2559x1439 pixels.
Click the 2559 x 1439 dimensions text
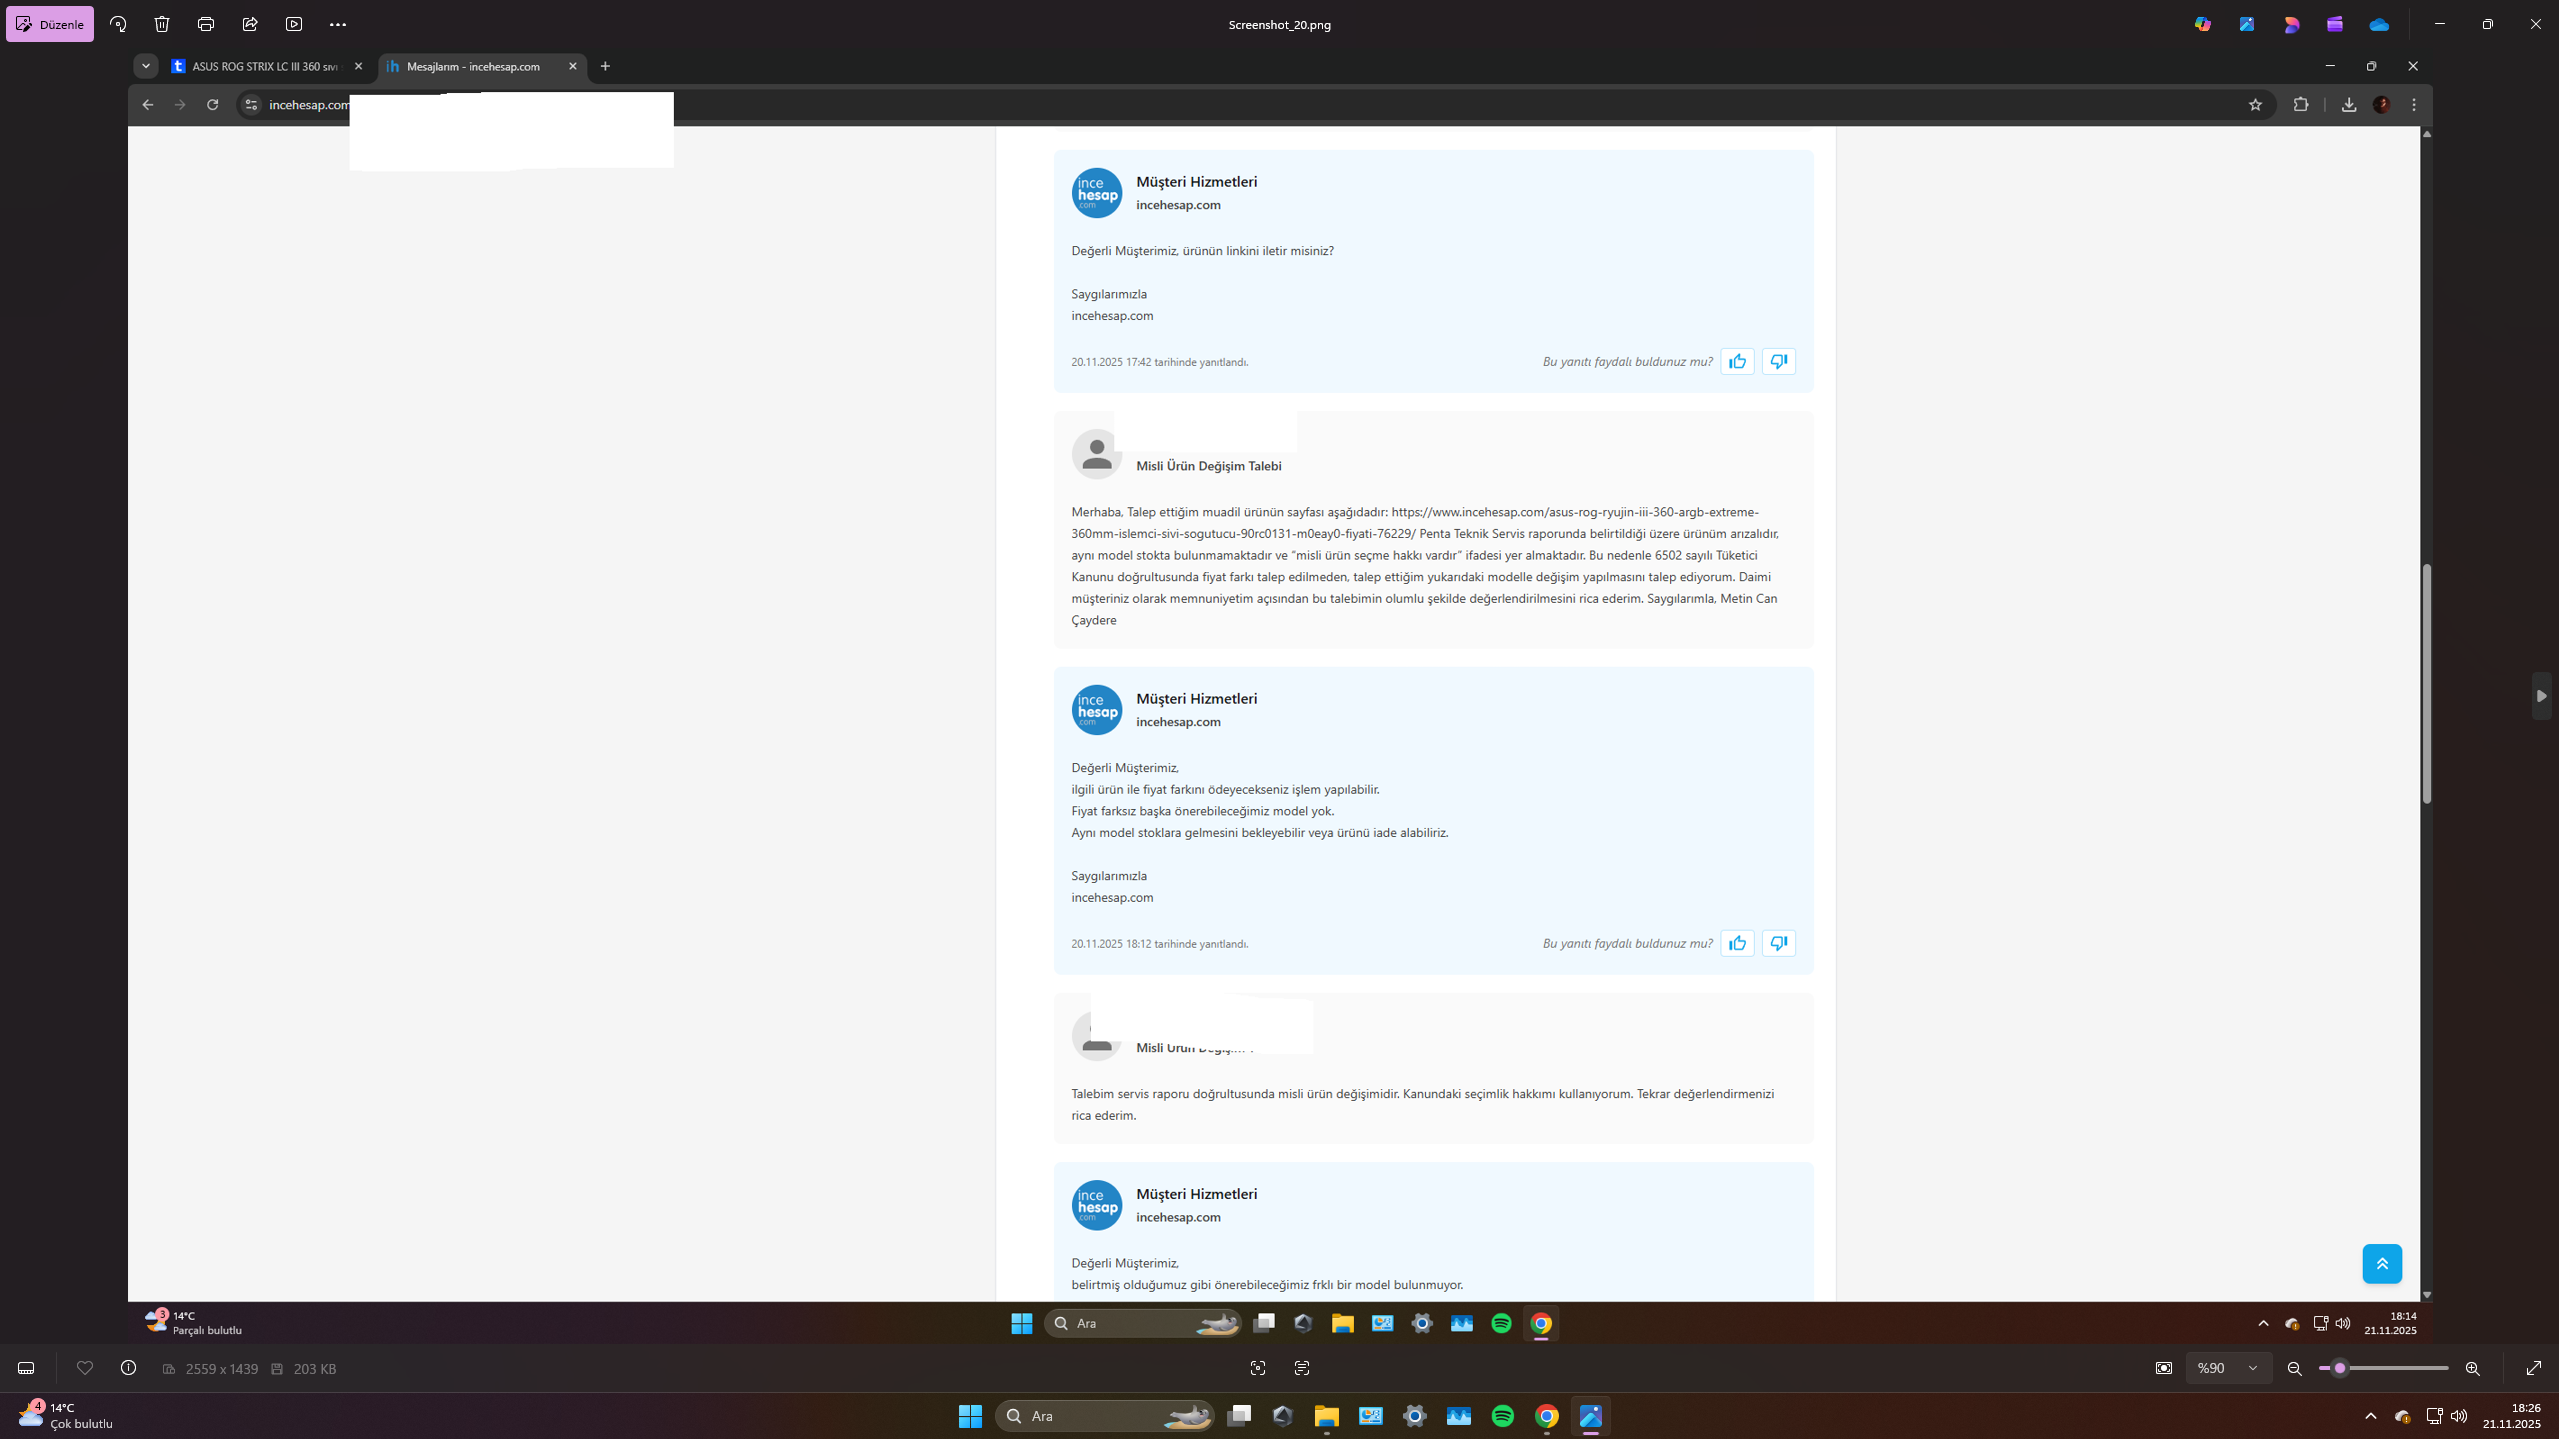[221, 1368]
